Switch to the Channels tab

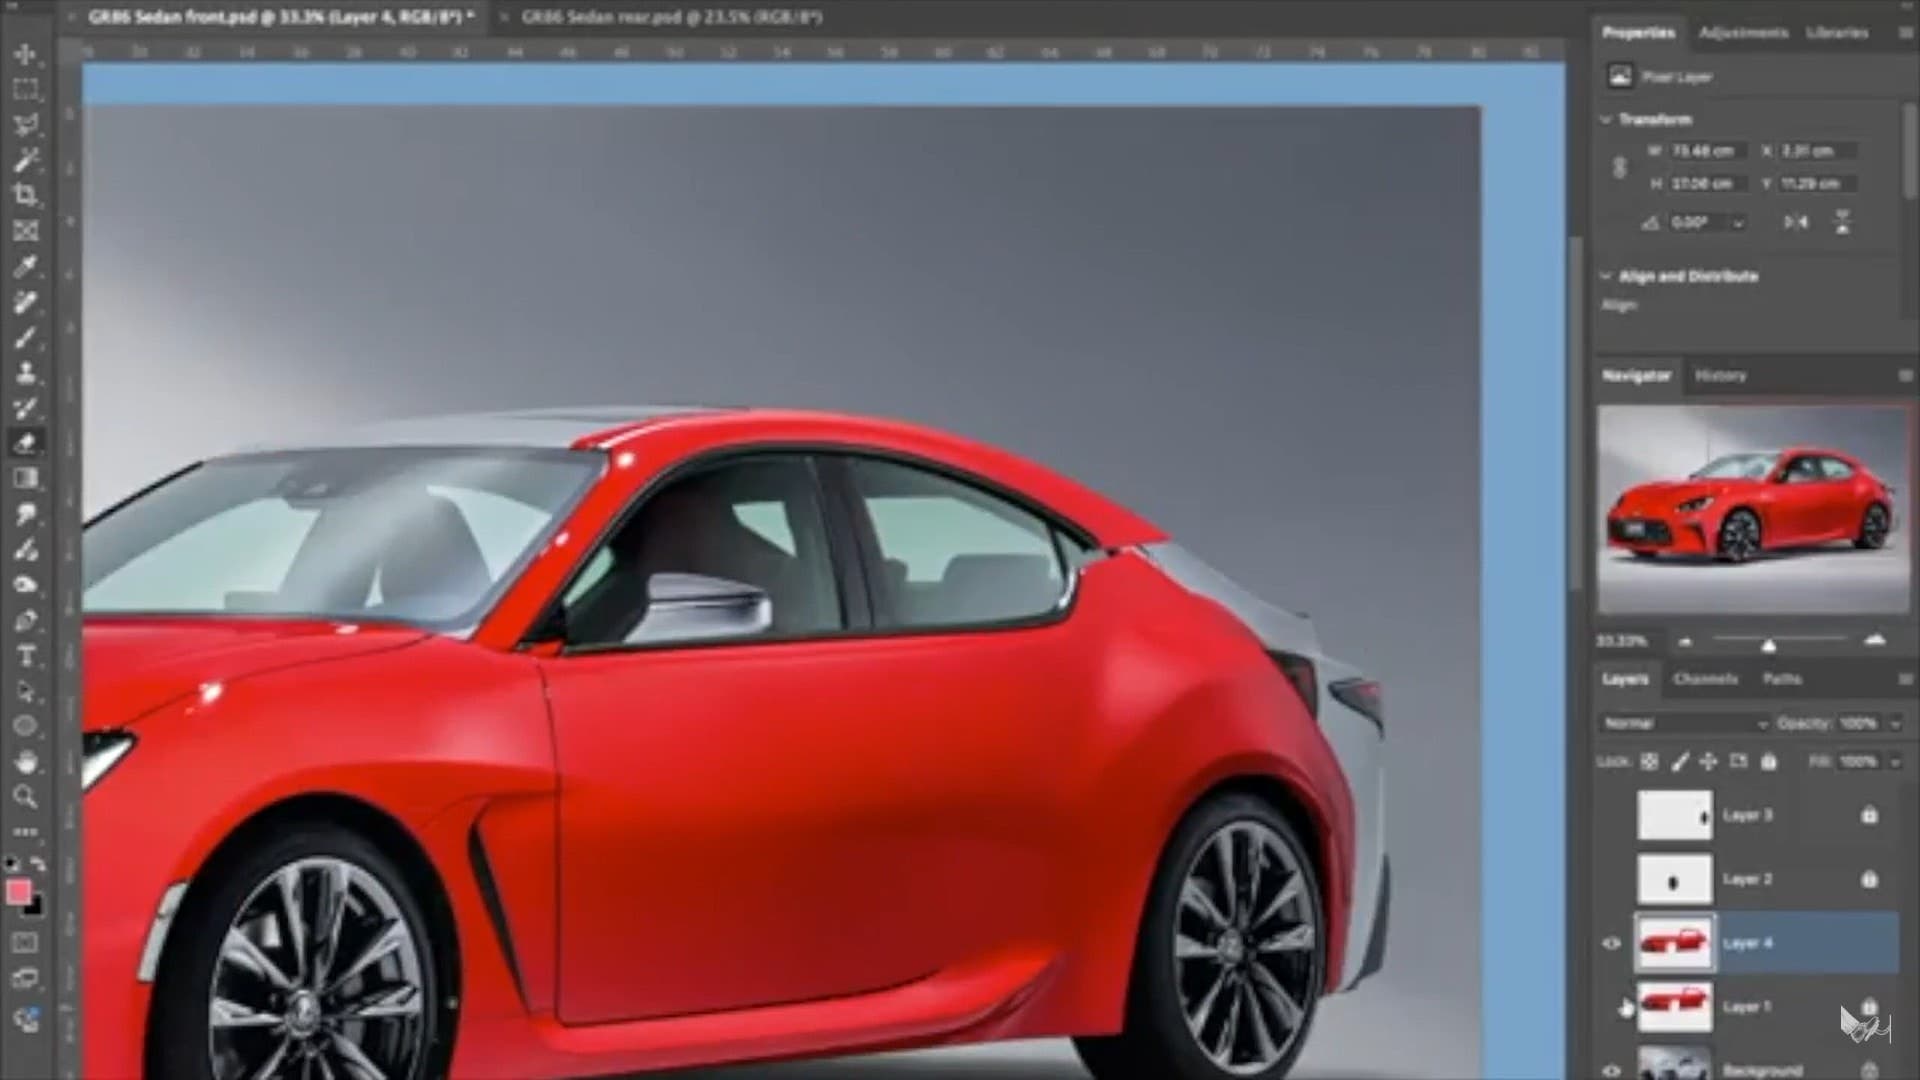pyautogui.click(x=1705, y=679)
